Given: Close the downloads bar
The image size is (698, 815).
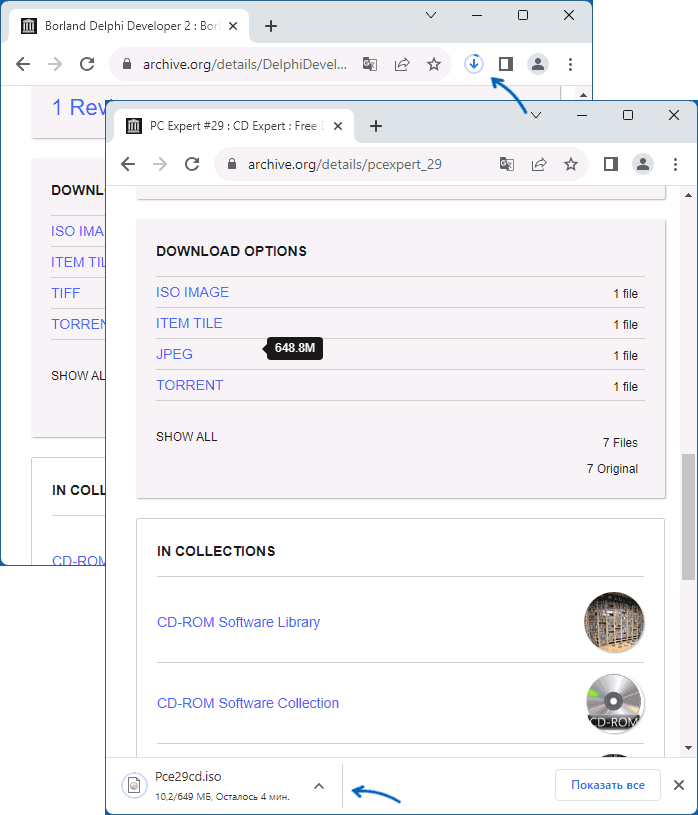Looking at the screenshot, I should [679, 785].
